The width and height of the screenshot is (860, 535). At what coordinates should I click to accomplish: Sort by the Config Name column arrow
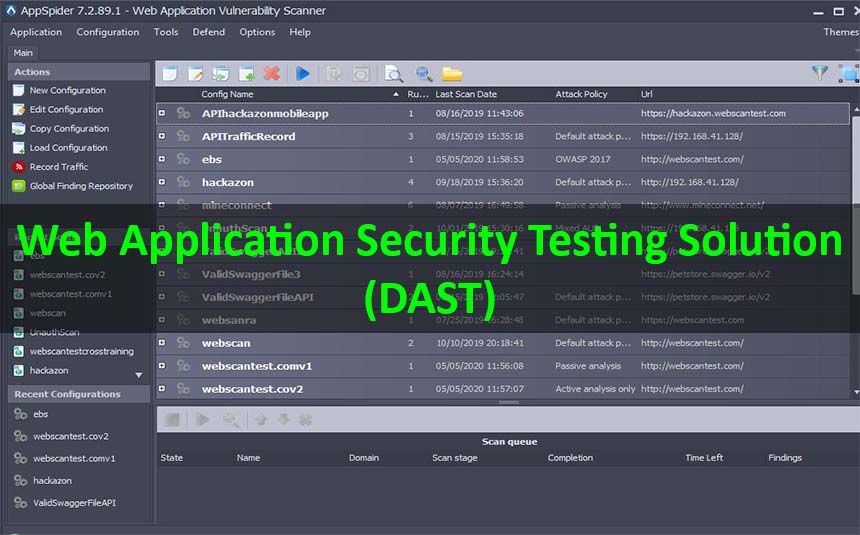[x=396, y=94]
